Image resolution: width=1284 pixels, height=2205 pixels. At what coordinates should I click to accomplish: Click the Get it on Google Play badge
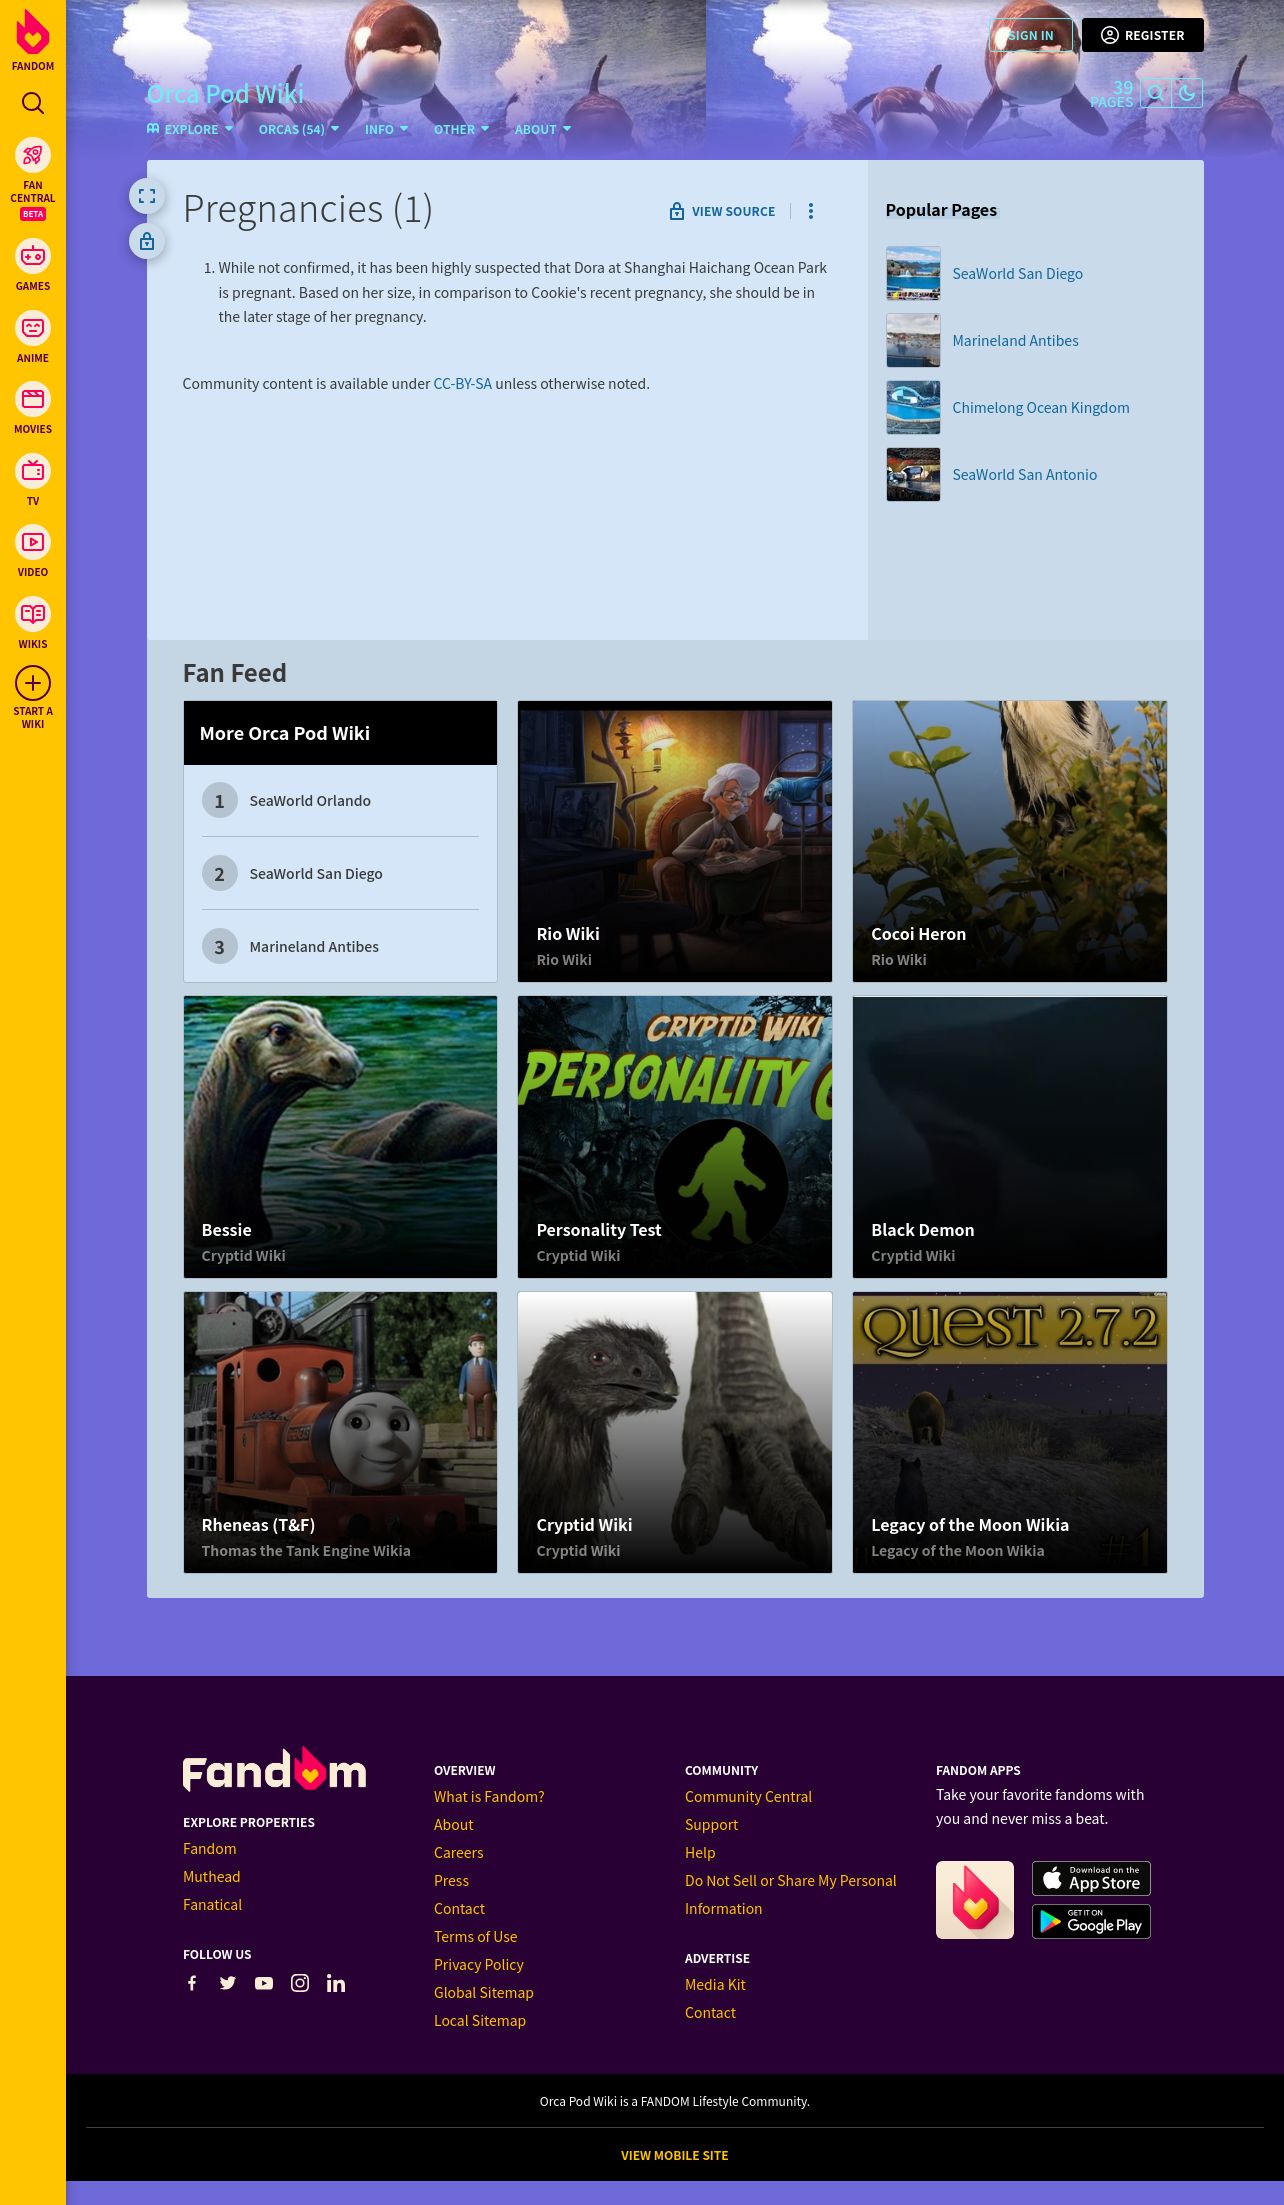pos(1091,1921)
